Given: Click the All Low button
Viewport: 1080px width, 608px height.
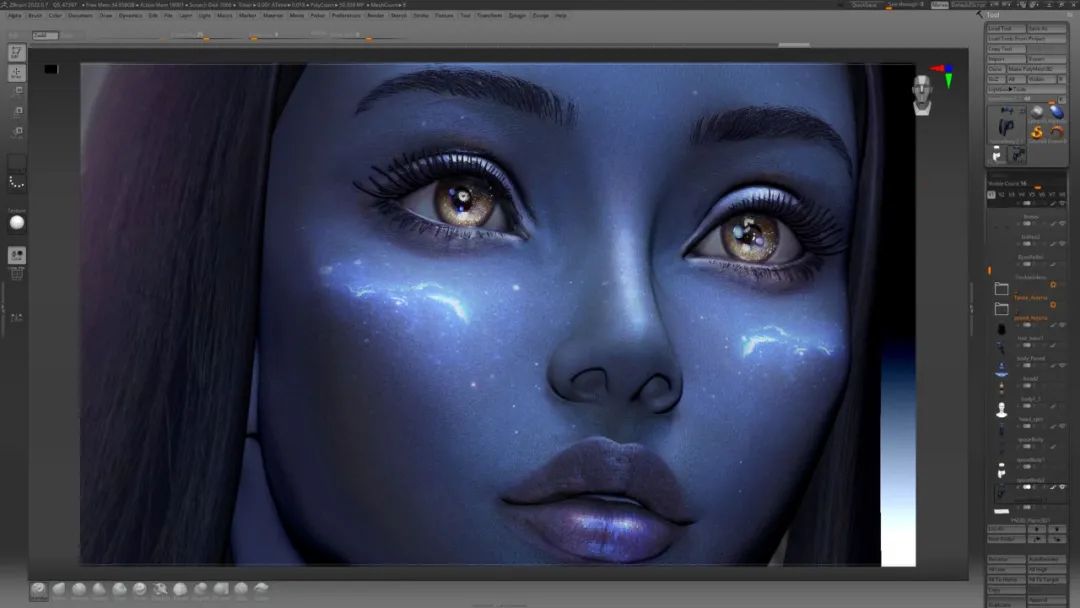Looking at the screenshot, I should 1006,569.
